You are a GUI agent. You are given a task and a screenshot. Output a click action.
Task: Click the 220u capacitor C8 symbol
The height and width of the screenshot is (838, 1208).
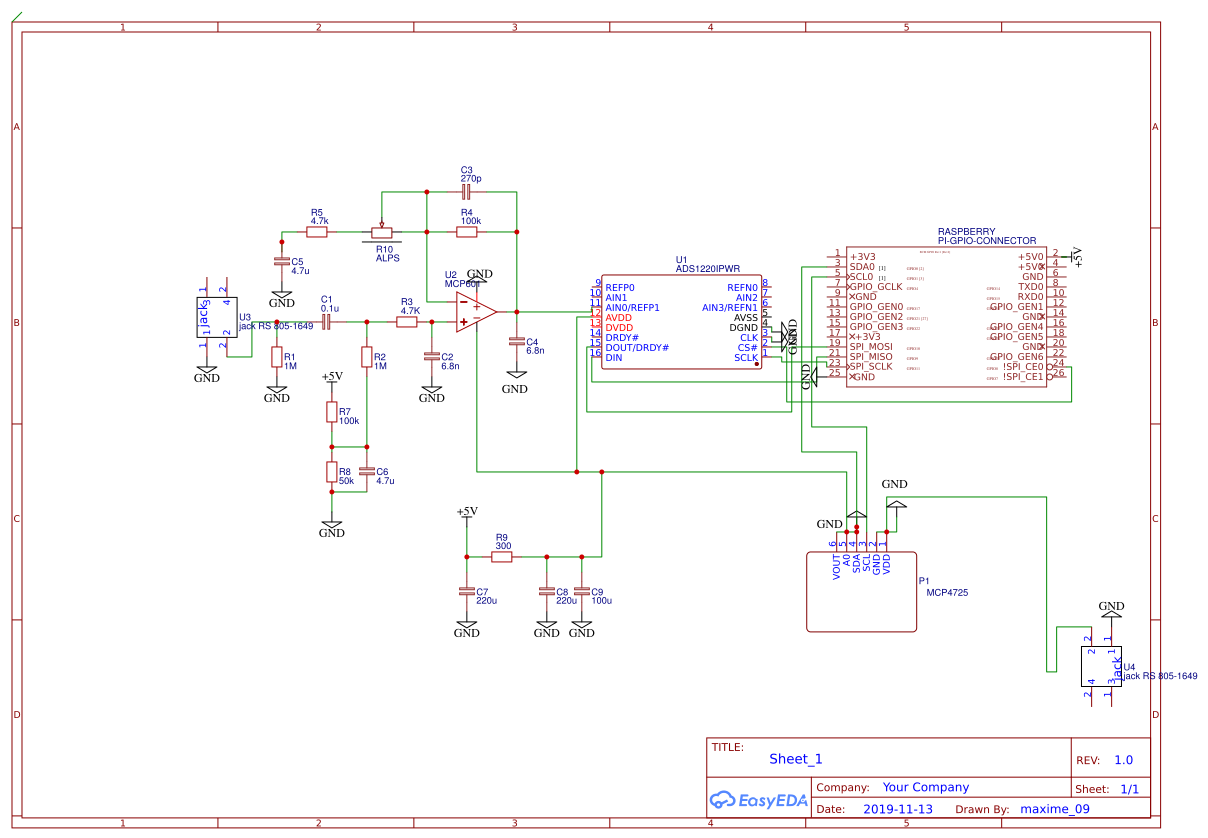tap(546, 592)
